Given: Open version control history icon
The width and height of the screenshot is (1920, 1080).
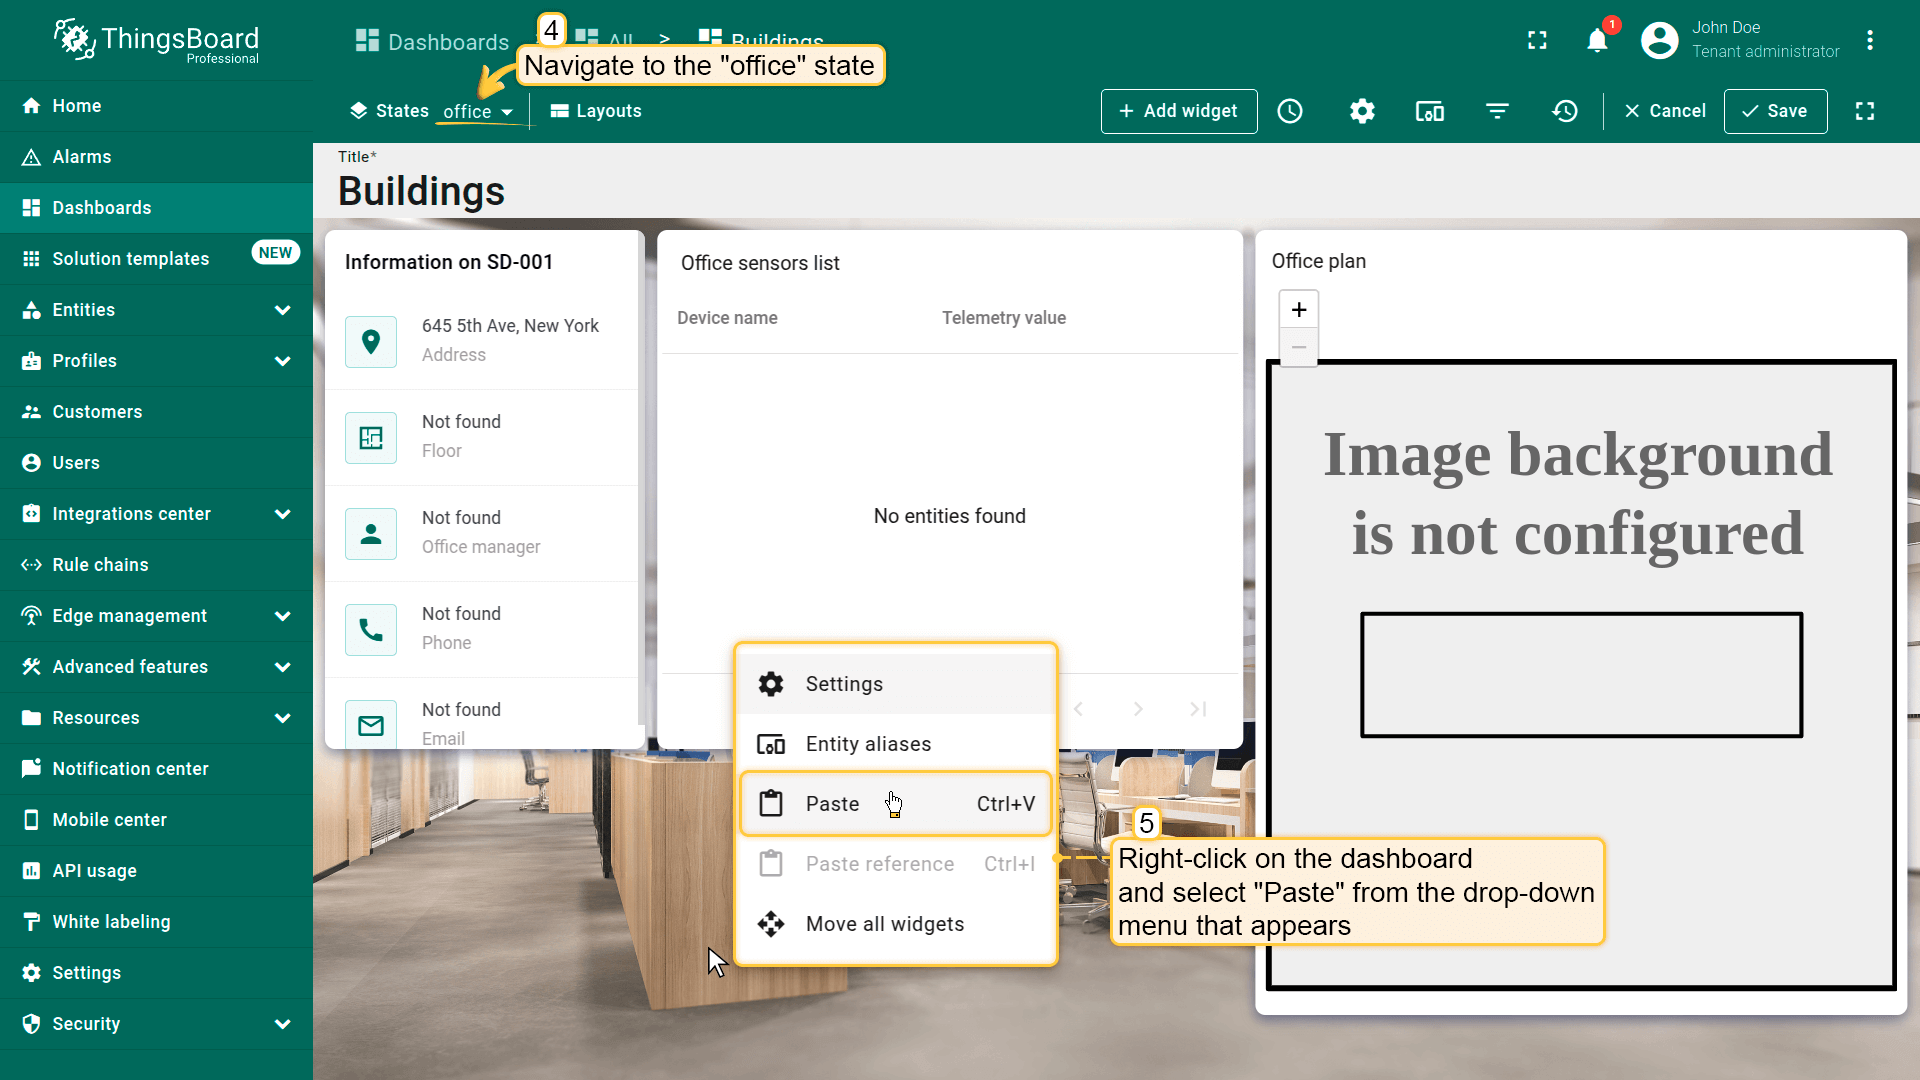Looking at the screenshot, I should 1565,111.
